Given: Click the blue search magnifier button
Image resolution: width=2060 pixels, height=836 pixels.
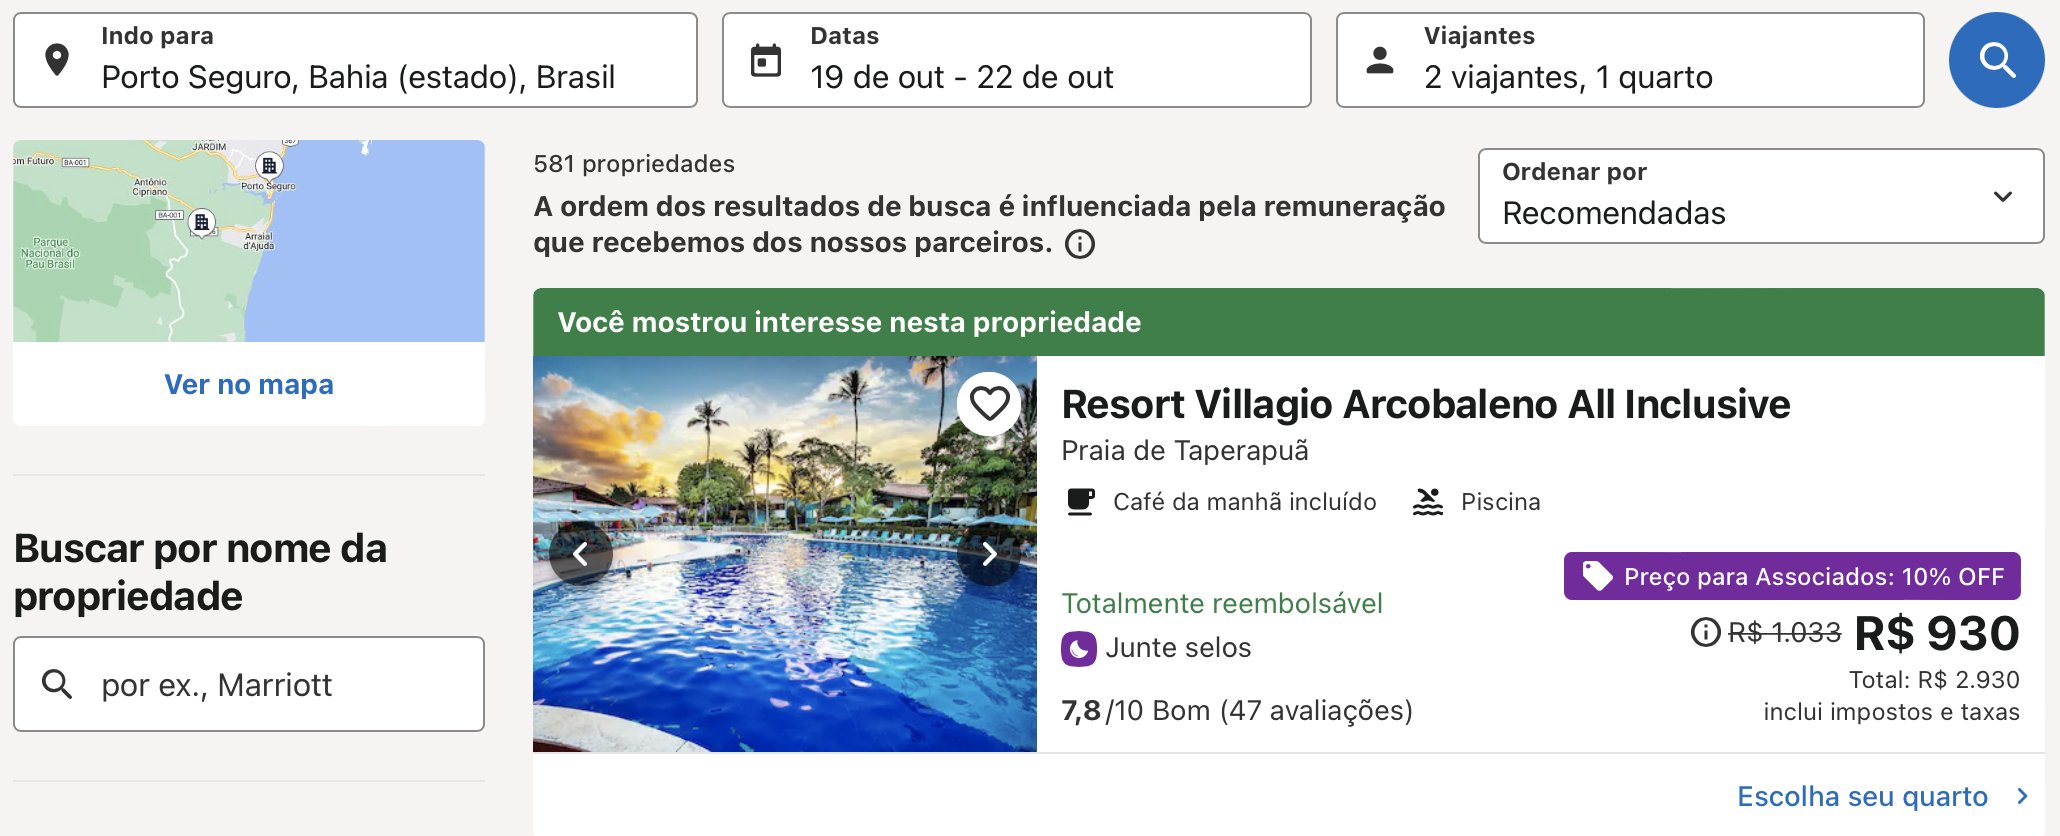Looking at the screenshot, I should [1996, 60].
